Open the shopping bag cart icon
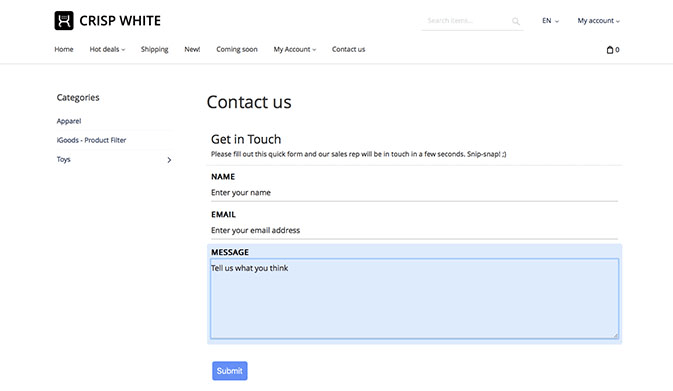Screen dimensions: 673x391 [x=609, y=50]
